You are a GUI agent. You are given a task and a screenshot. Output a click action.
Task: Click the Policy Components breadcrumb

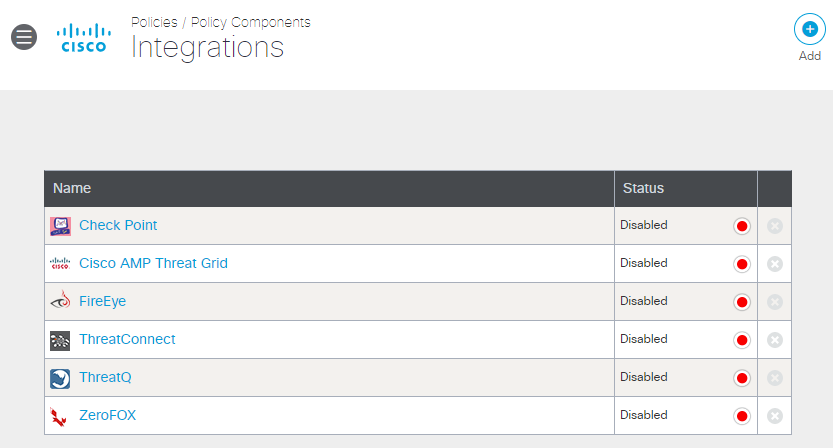point(251,22)
